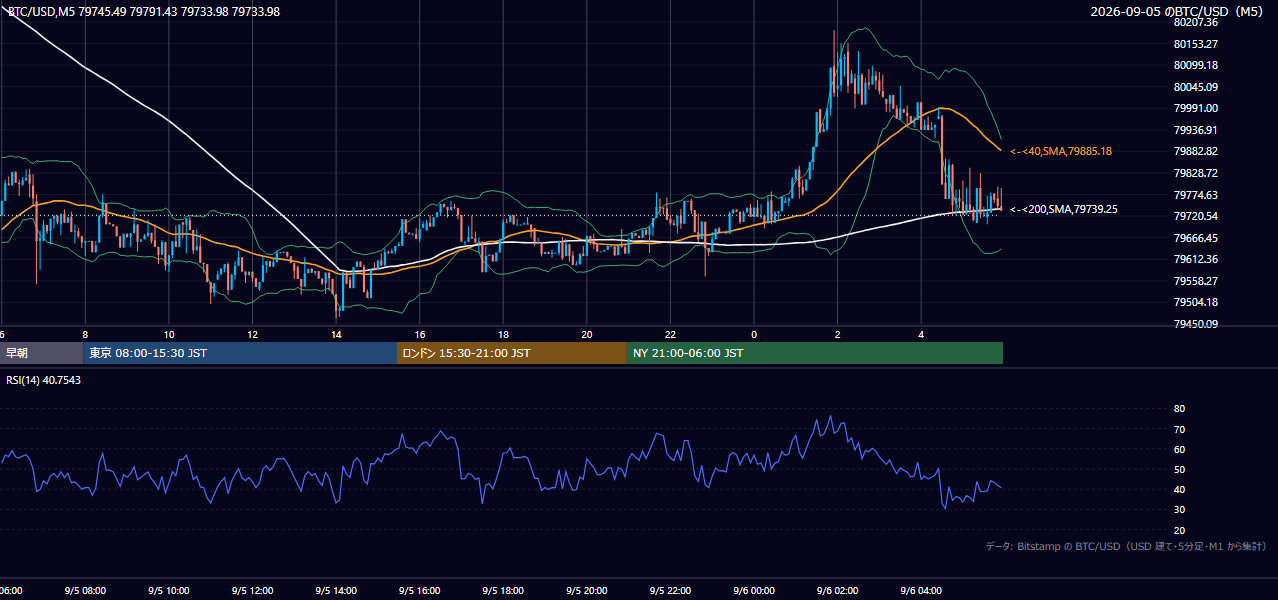The height and width of the screenshot is (600, 1278).
Task: Click the 9/5 18:00 bottom axis label
Action: [x=503, y=591]
